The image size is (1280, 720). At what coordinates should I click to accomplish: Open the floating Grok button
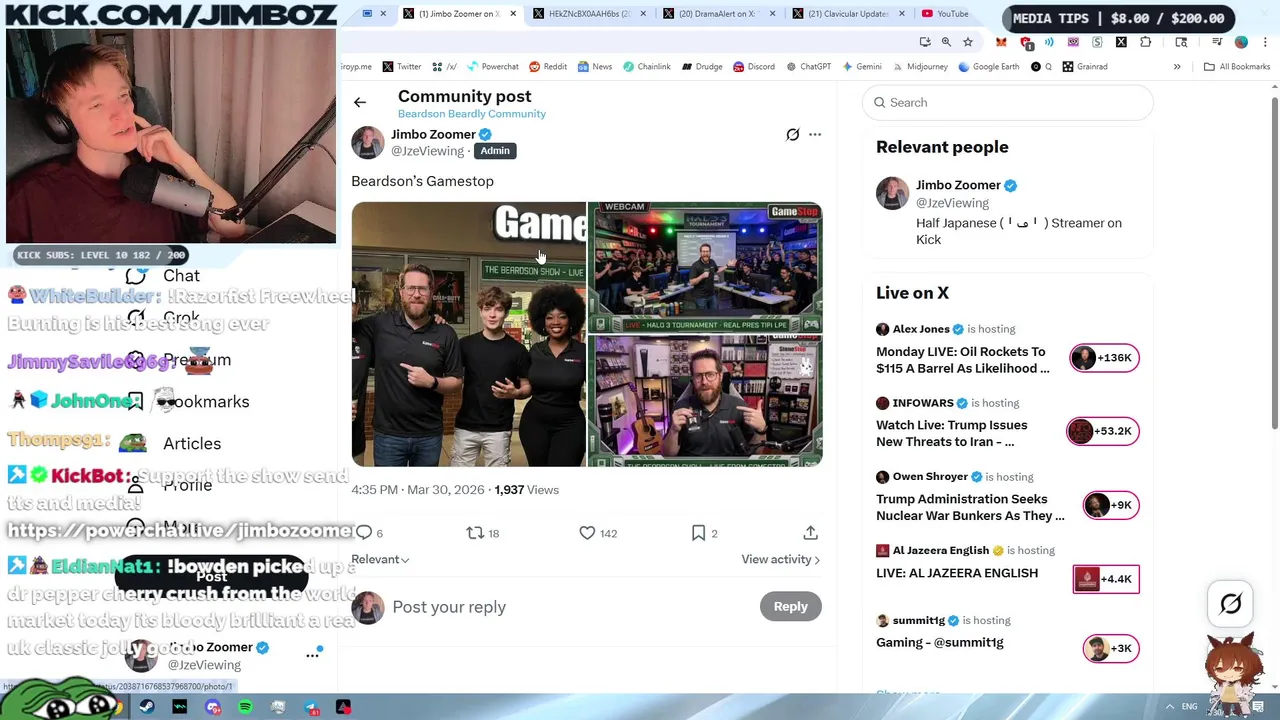[1231, 604]
